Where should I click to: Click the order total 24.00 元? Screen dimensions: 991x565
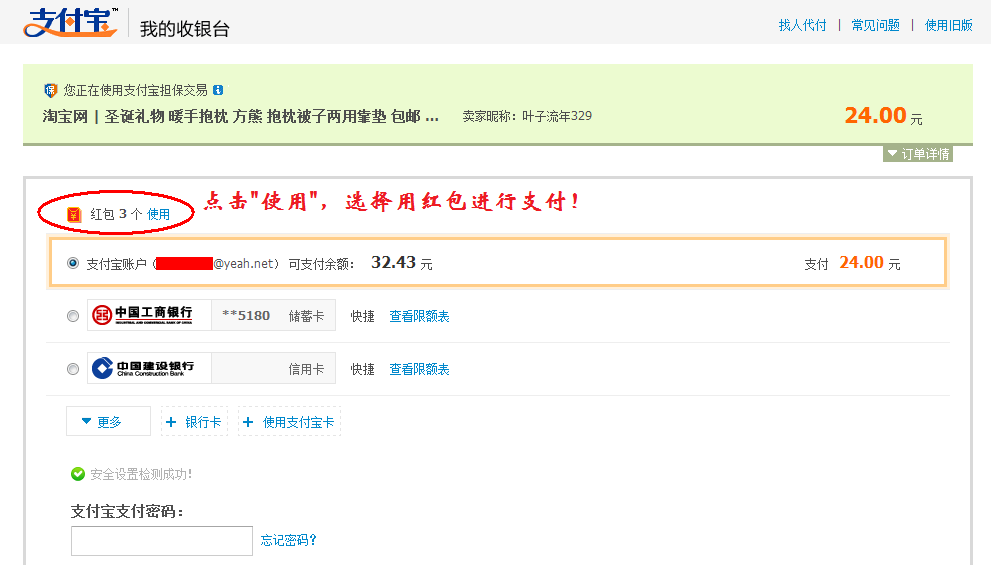[x=883, y=116]
